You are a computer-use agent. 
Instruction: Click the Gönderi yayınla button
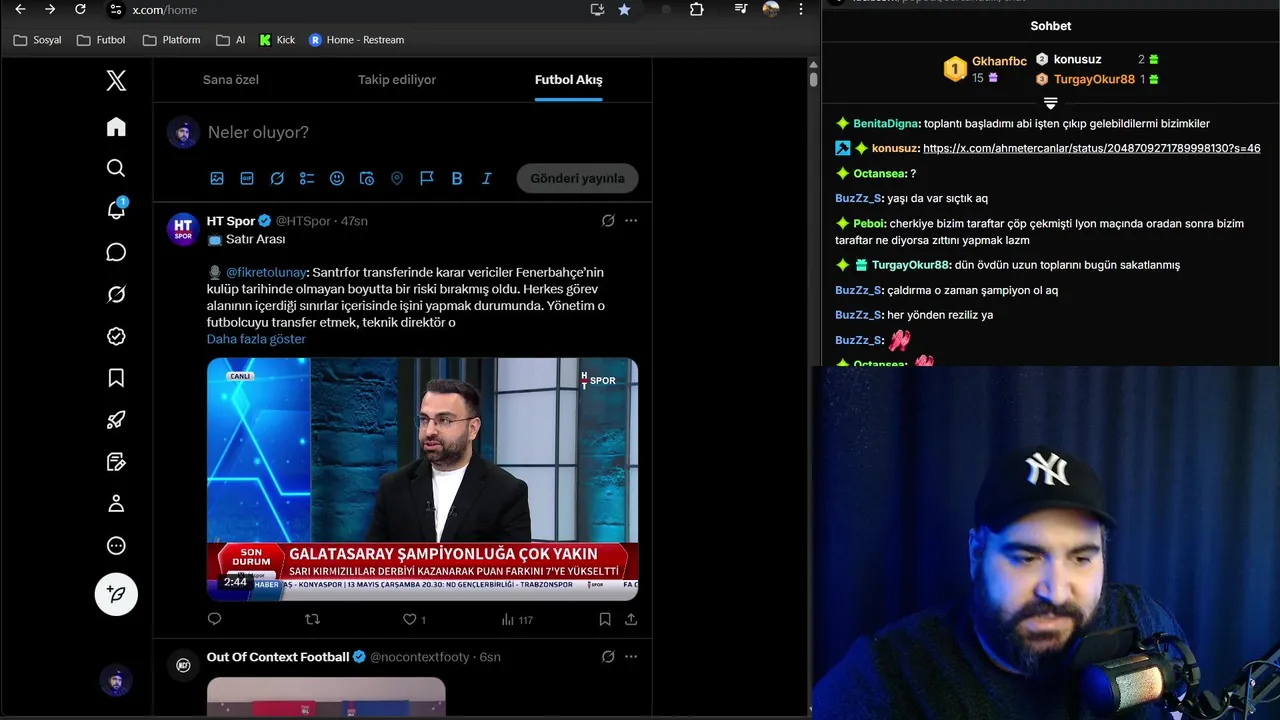click(x=577, y=178)
